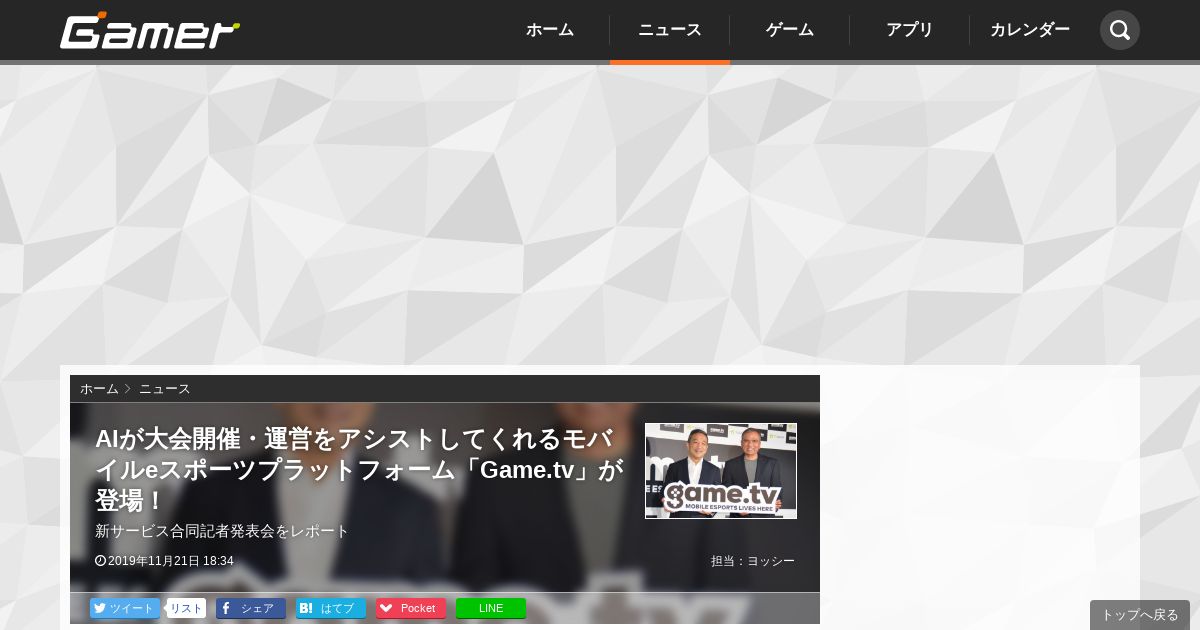This screenshot has height=630, width=1200.
Task: Bookmark with the はてブ button
Action: pyautogui.click(x=331, y=608)
